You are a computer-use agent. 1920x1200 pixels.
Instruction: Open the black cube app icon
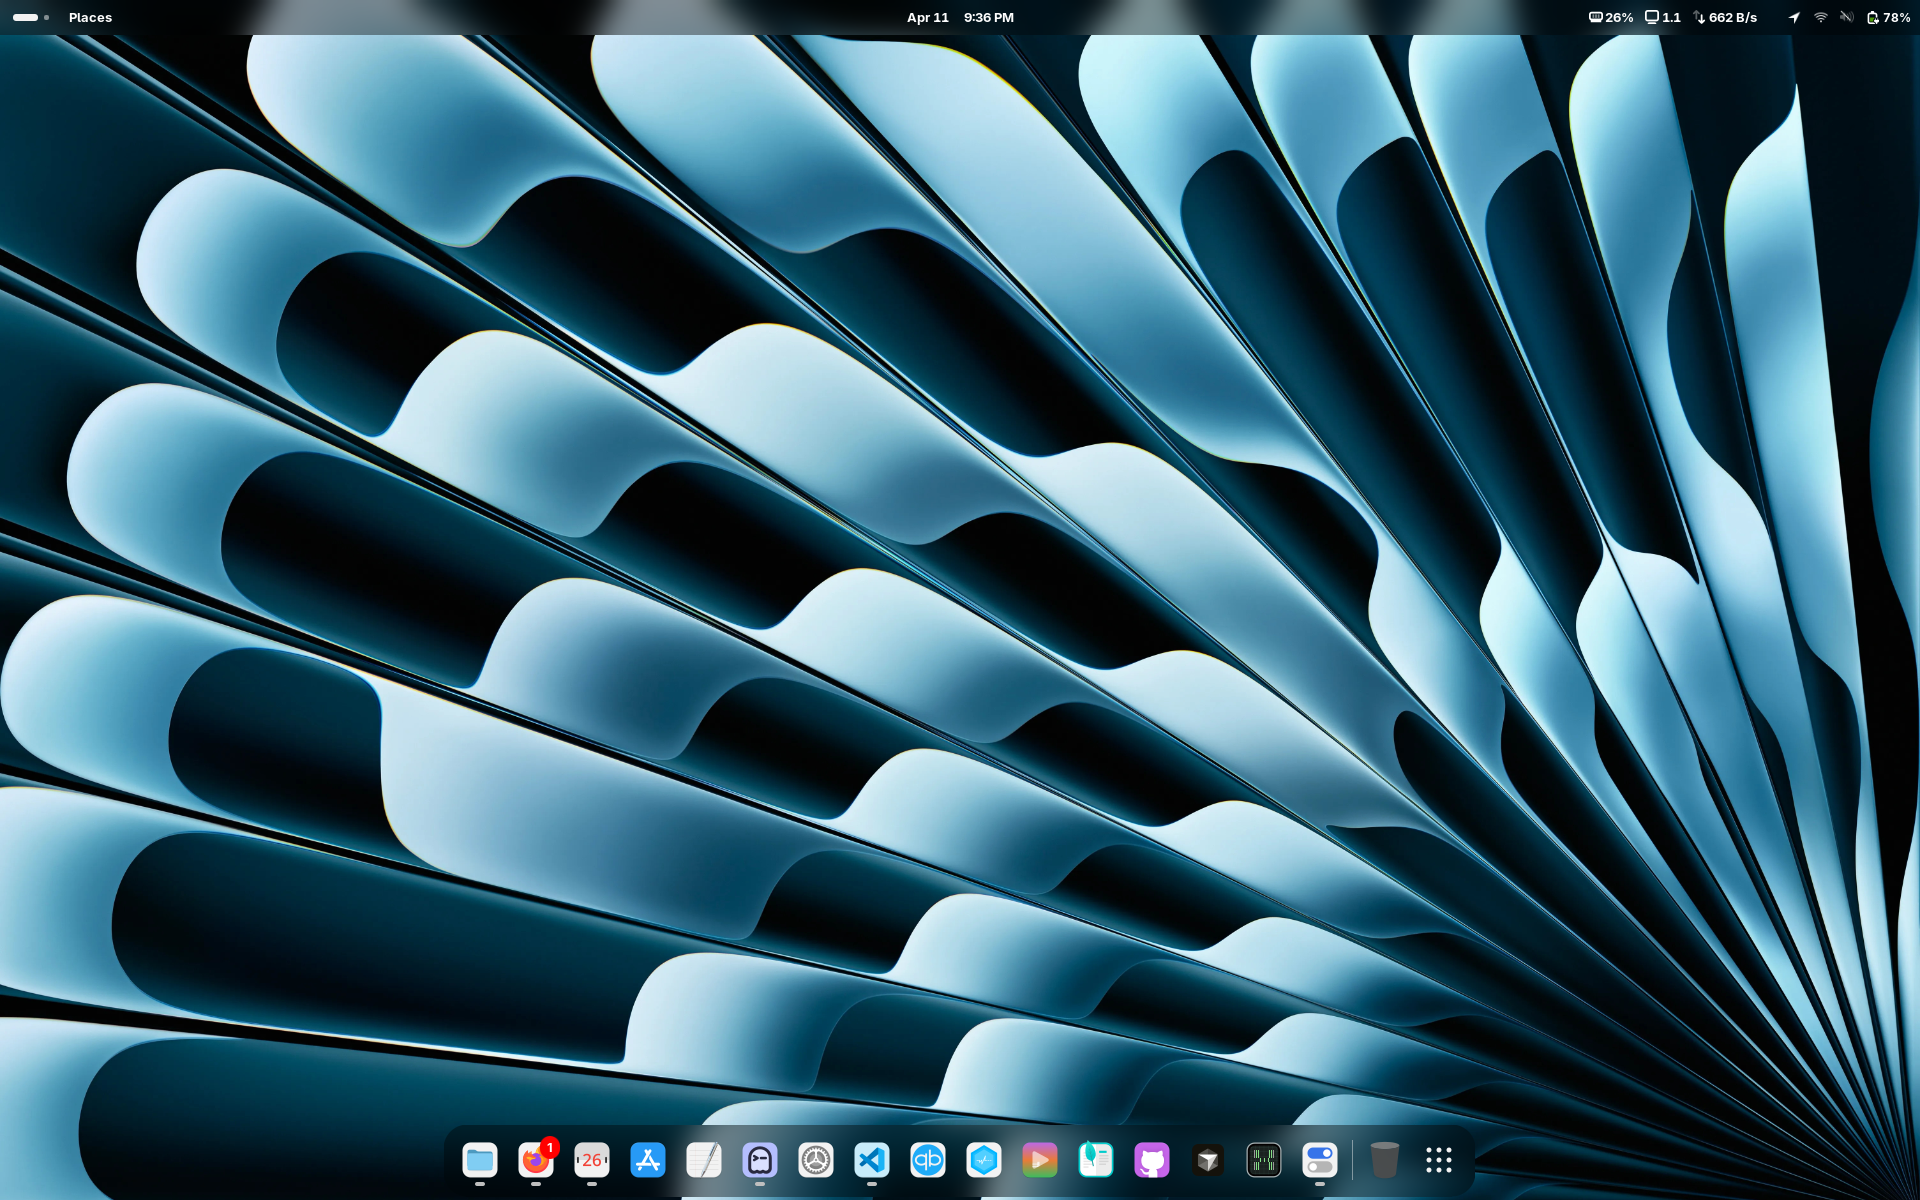[1208, 1160]
